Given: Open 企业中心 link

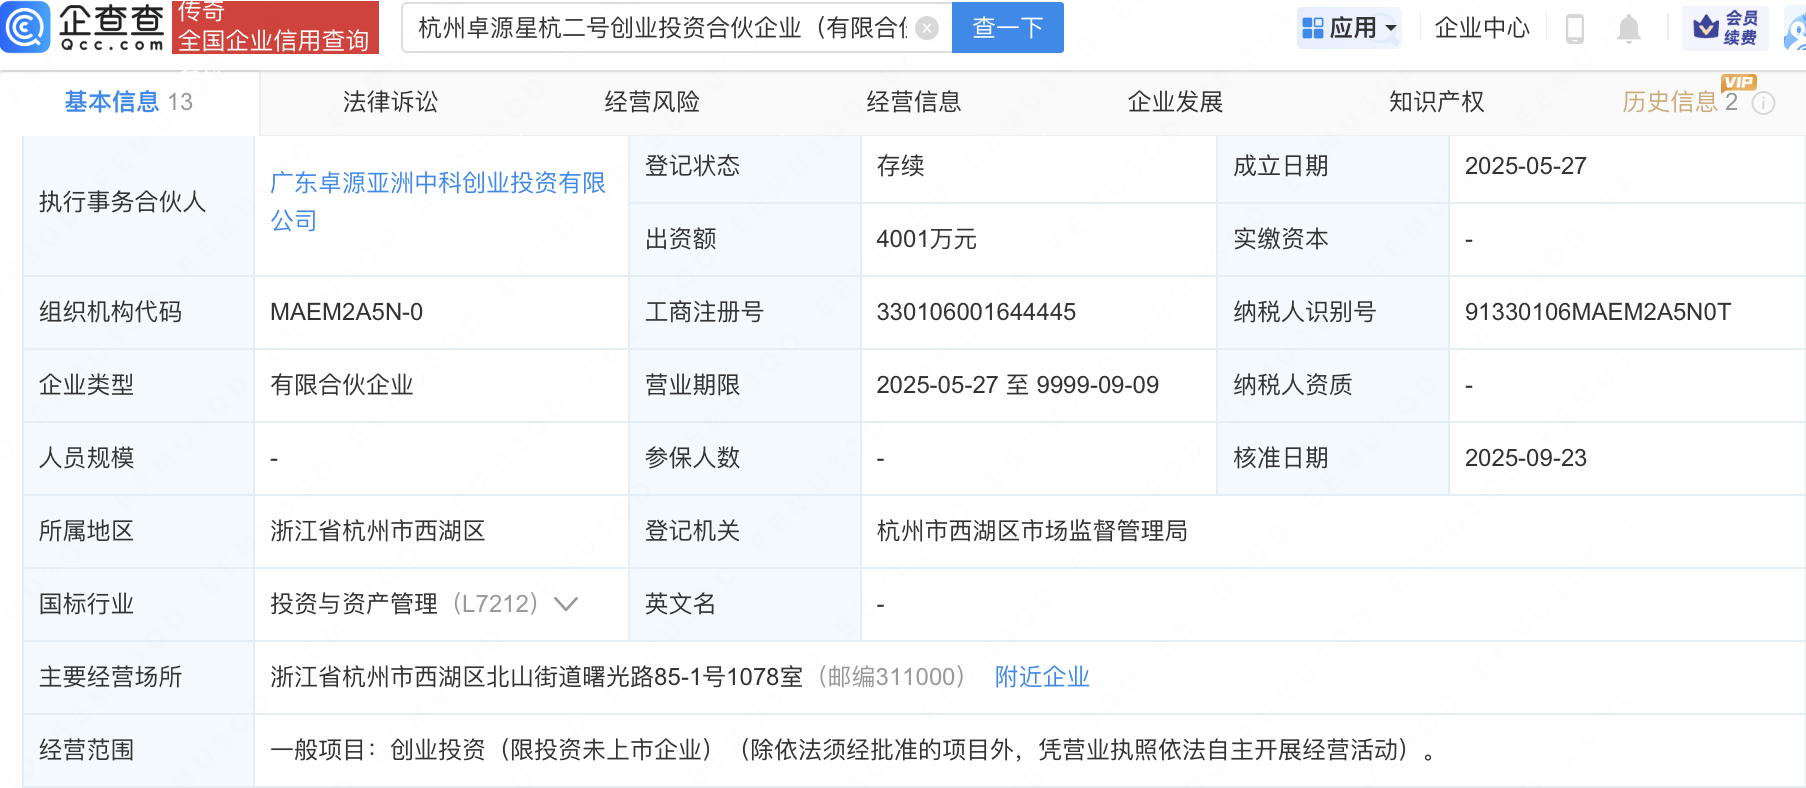Looking at the screenshot, I should pyautogui.click(x=1482, y=28).
